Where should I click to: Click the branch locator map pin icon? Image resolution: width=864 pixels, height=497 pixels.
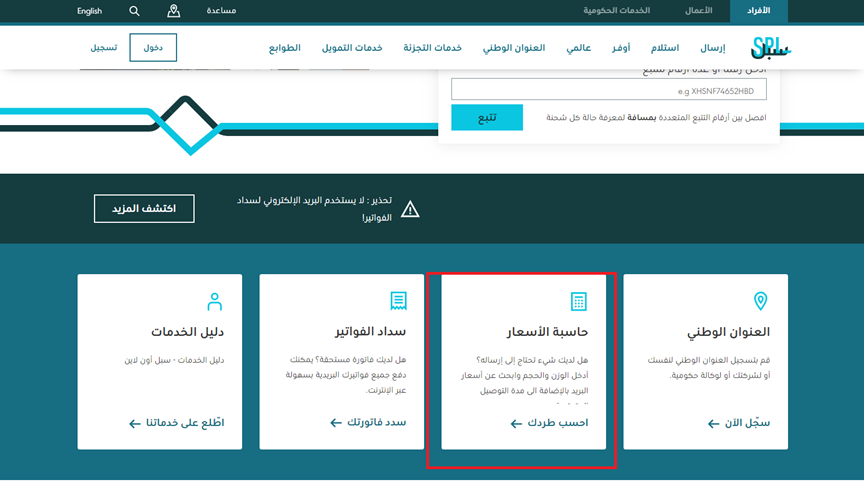(174, 11)
